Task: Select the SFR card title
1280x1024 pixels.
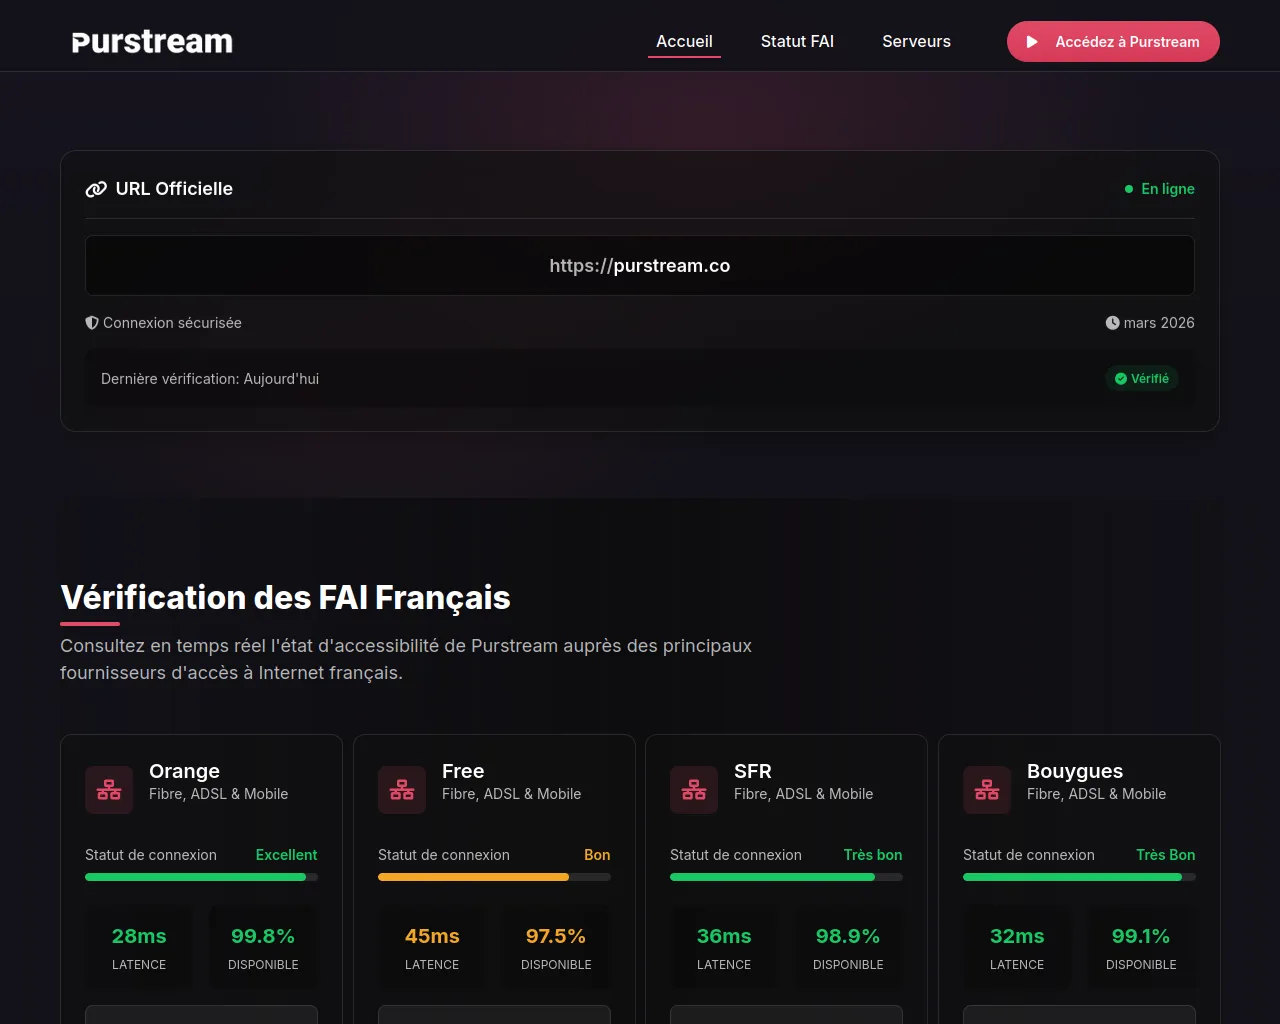Action: (x=753, y=771)
